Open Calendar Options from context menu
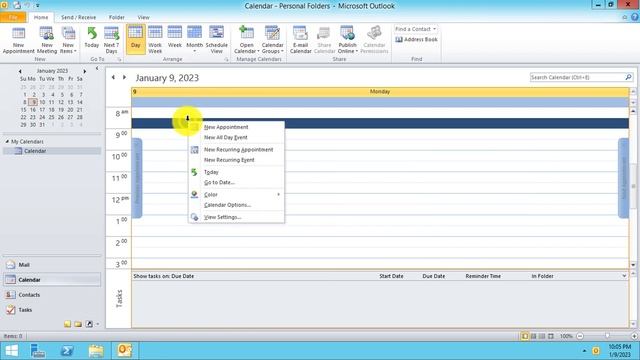 [x=227, y=205]
